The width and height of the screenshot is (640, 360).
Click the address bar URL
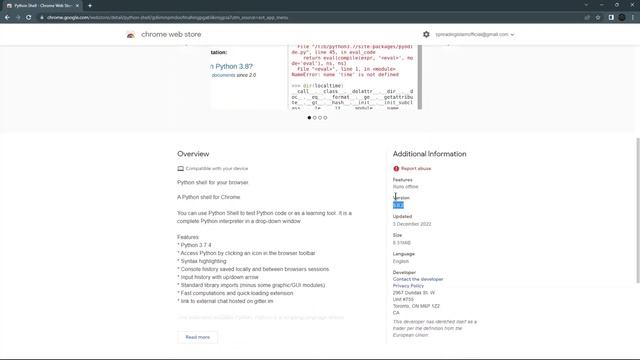pyautogui.click(x=167, y=18)
